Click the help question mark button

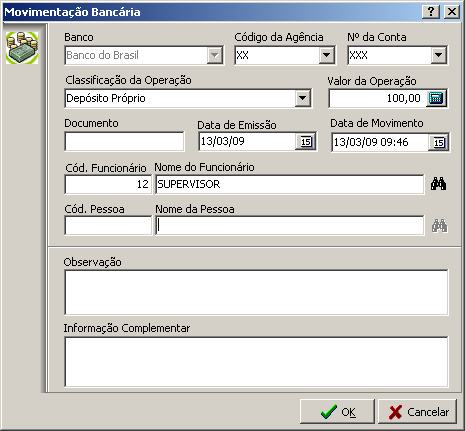point(431,12)
